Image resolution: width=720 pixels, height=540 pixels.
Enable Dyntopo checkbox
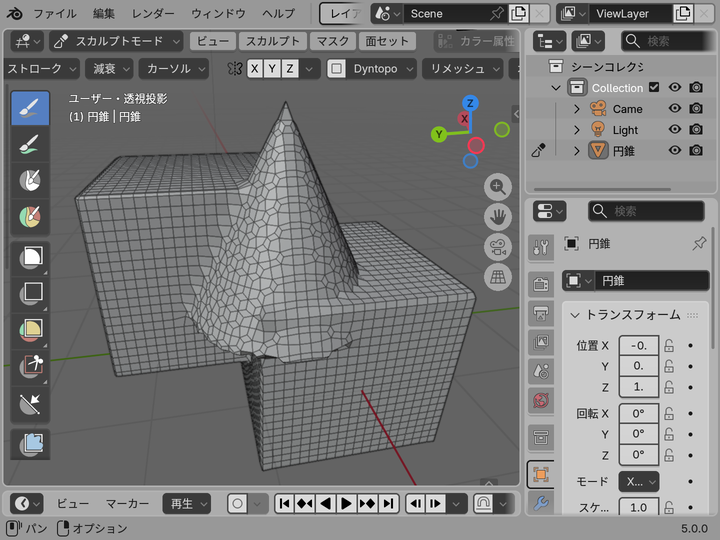[337, 69]
